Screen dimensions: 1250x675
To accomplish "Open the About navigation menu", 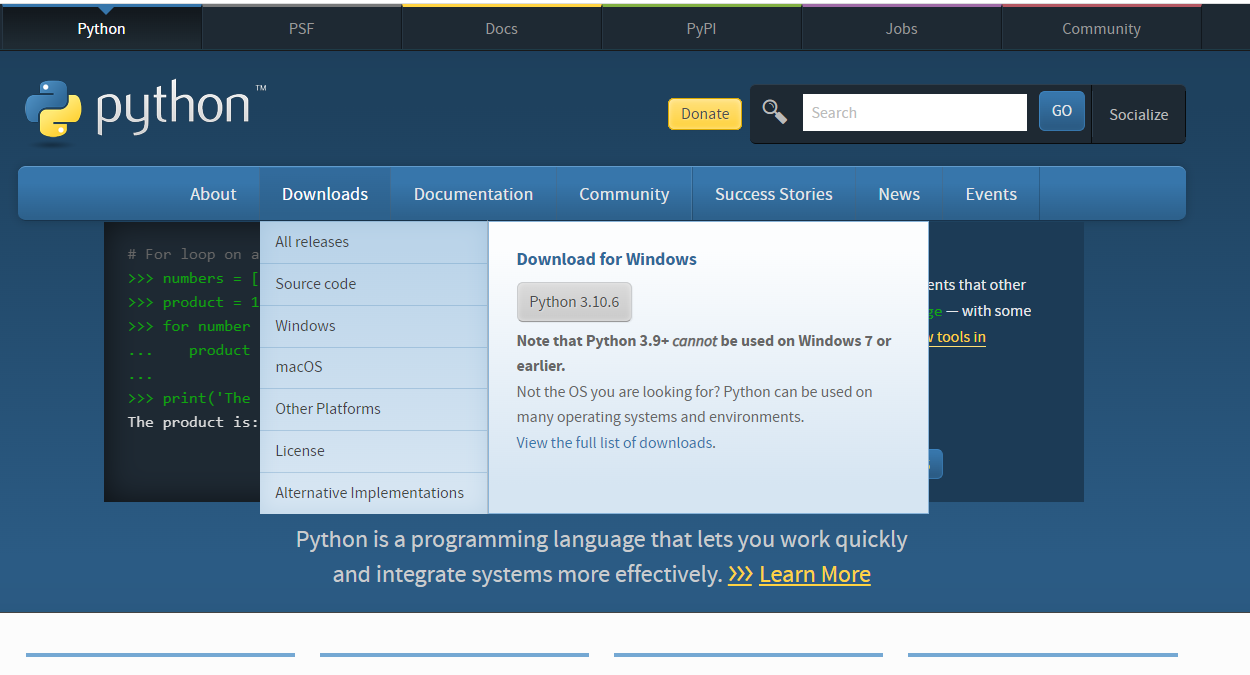I will (213, 194).
